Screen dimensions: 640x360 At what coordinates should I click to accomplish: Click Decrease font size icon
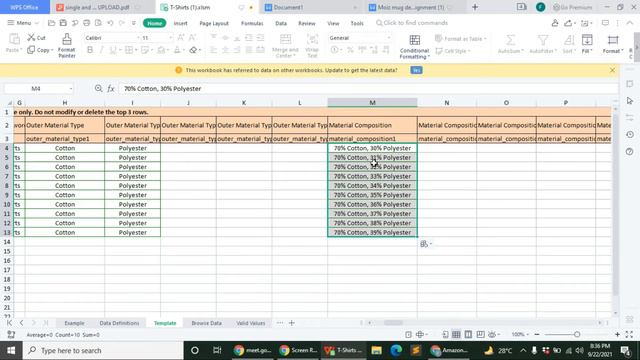[x=192, y=38]
